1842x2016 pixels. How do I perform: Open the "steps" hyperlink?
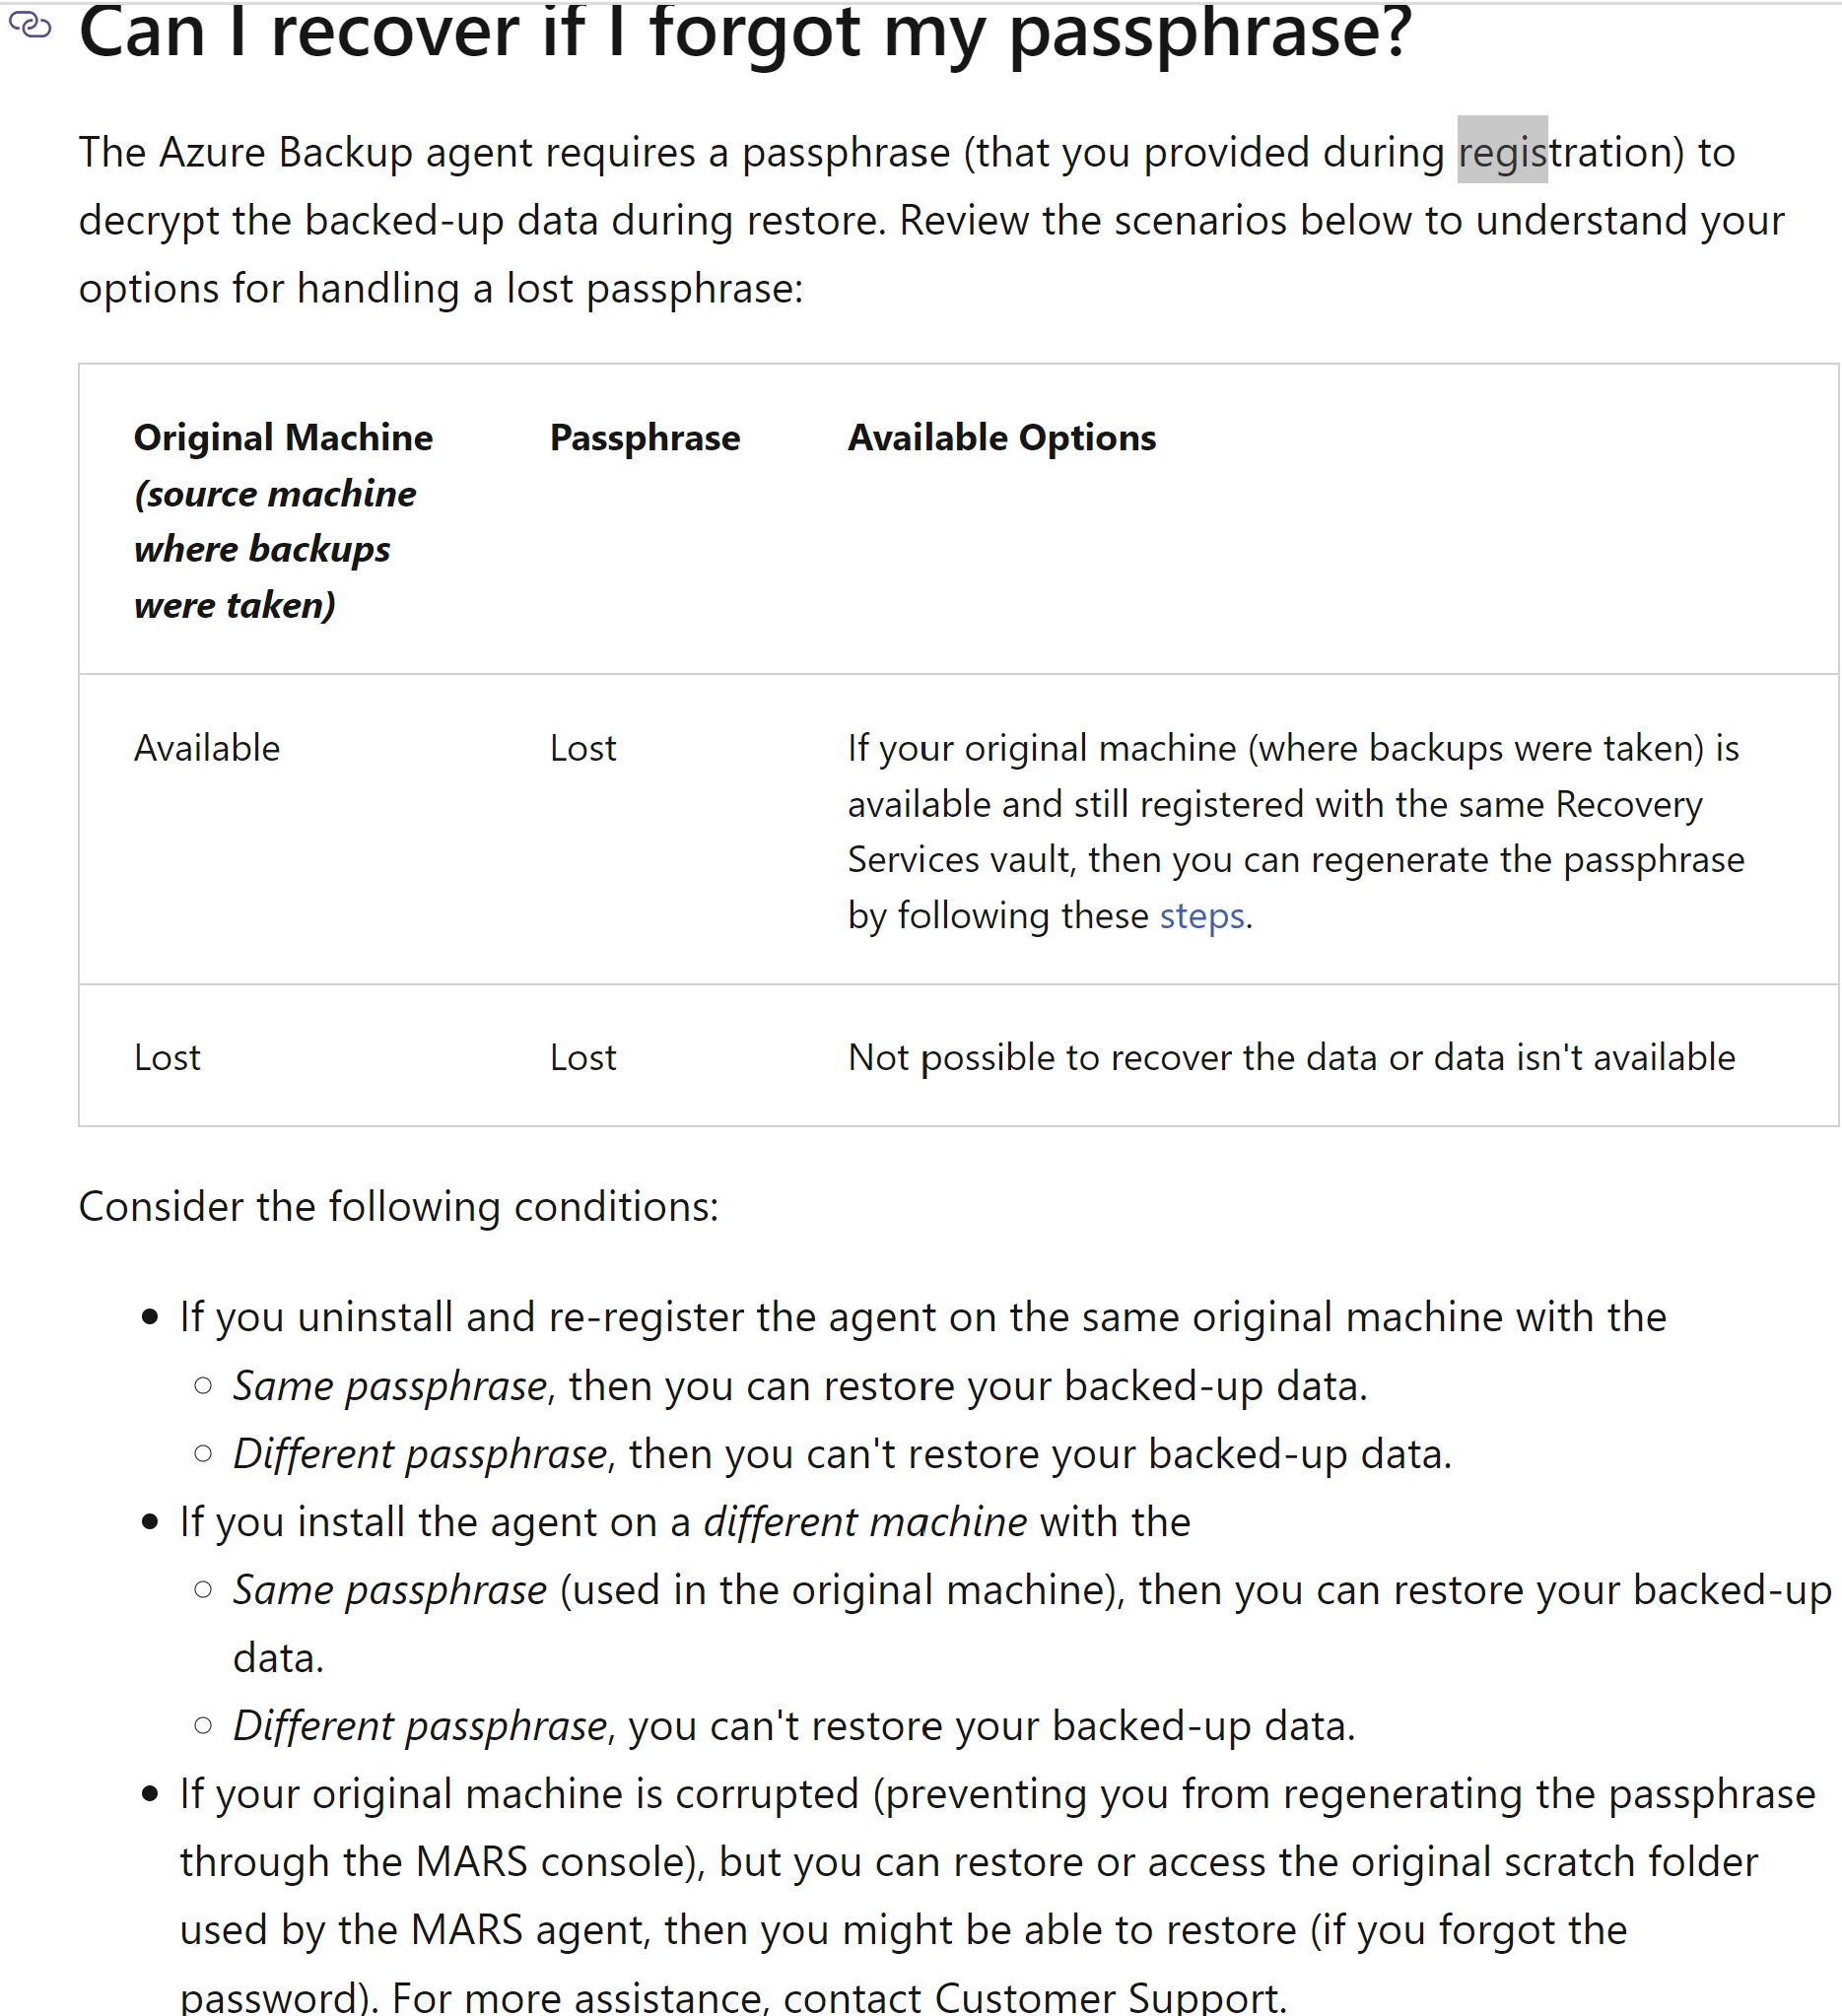coord(1201,916)
